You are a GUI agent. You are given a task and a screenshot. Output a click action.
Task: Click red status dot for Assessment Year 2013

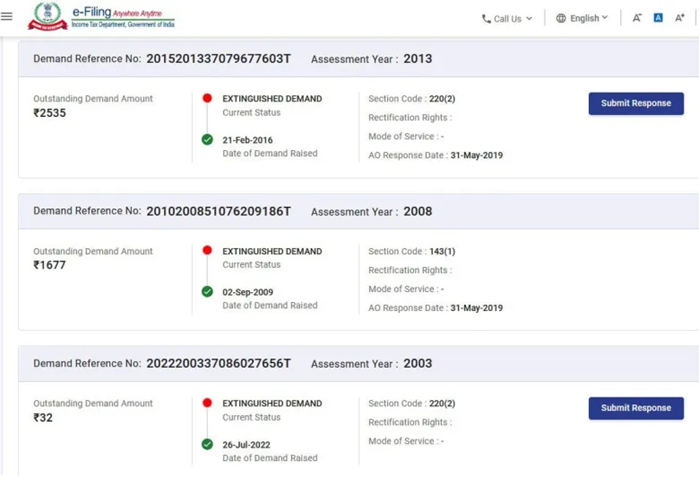(207, 99)
